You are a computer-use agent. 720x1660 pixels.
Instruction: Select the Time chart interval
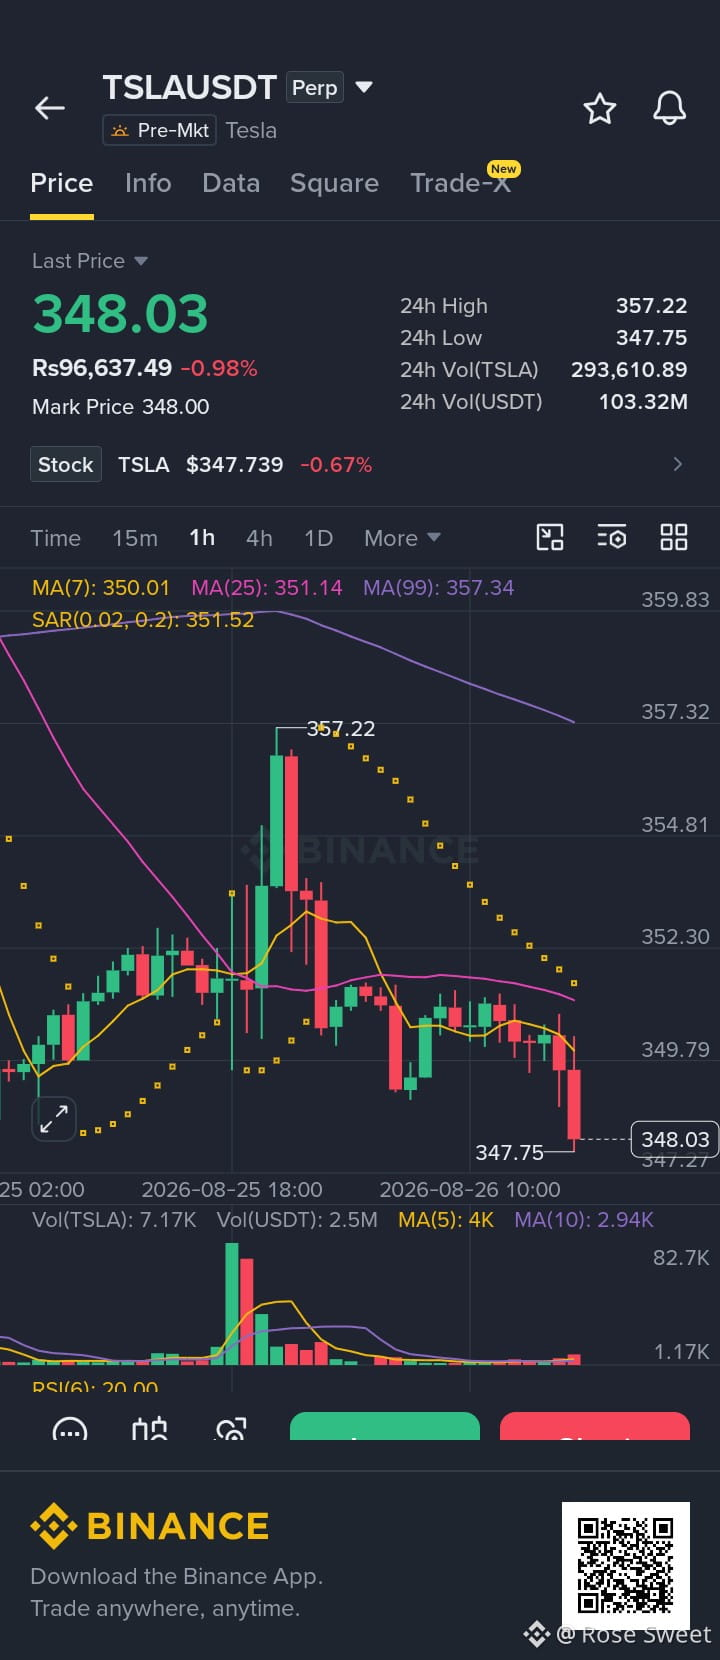tap(55, 538)
